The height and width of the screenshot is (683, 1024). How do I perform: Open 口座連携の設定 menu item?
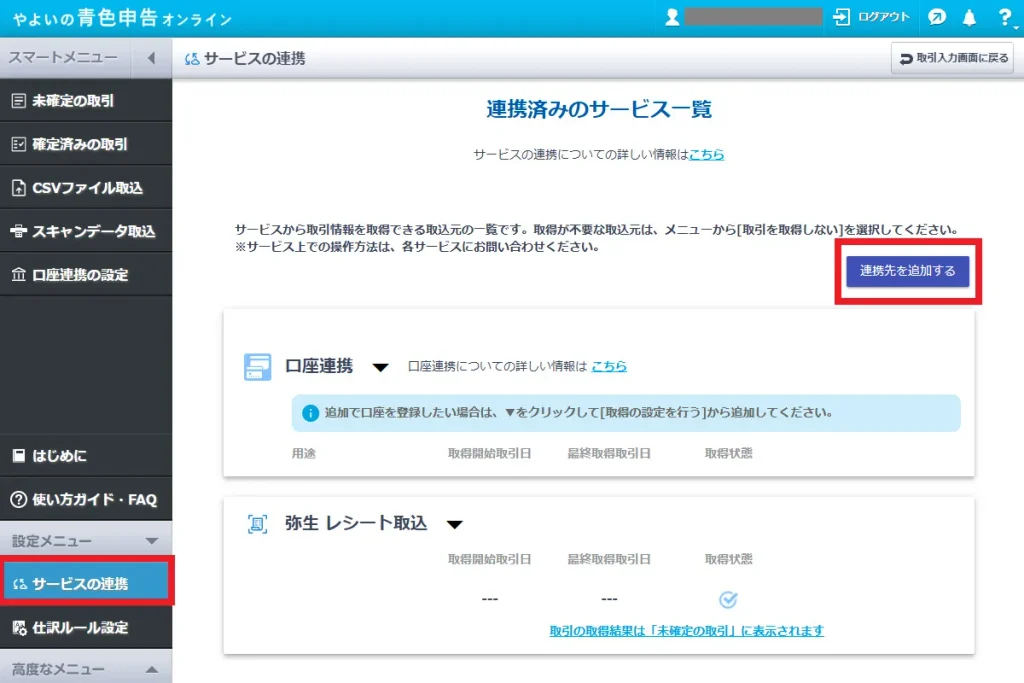pos(86,275)
